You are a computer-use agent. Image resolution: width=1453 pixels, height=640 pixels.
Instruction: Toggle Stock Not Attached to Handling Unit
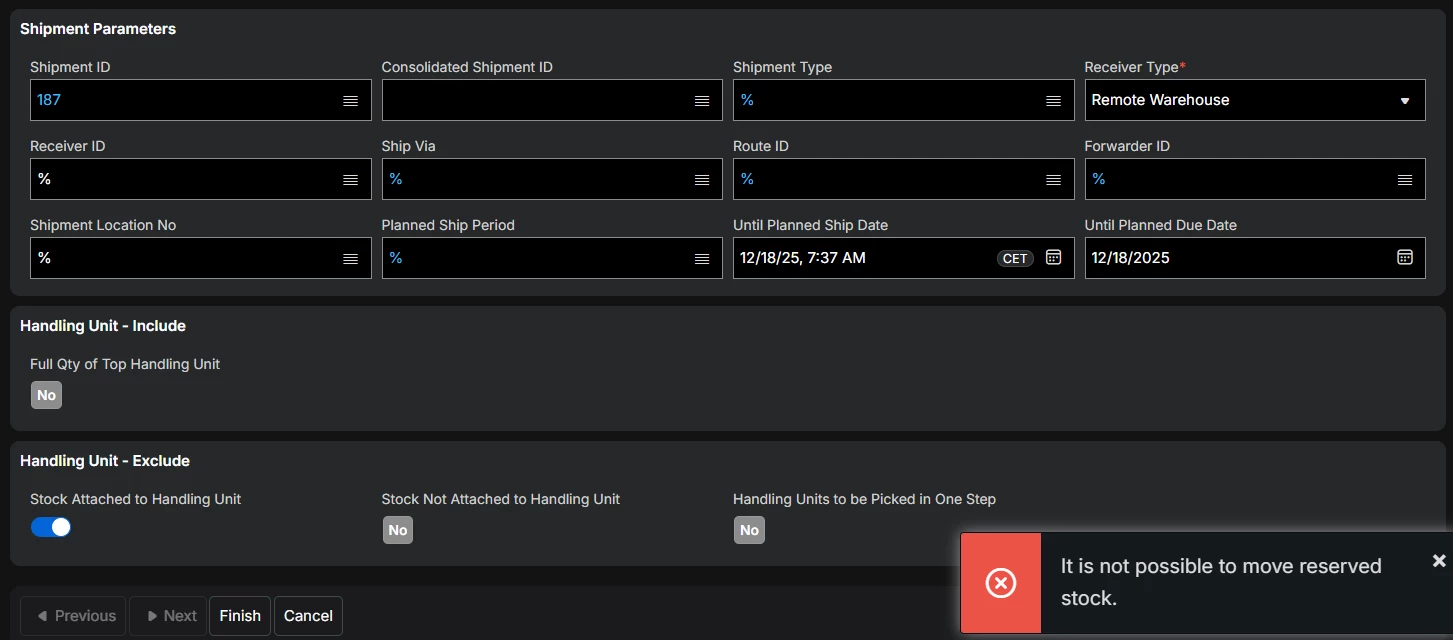click(398, 530)
